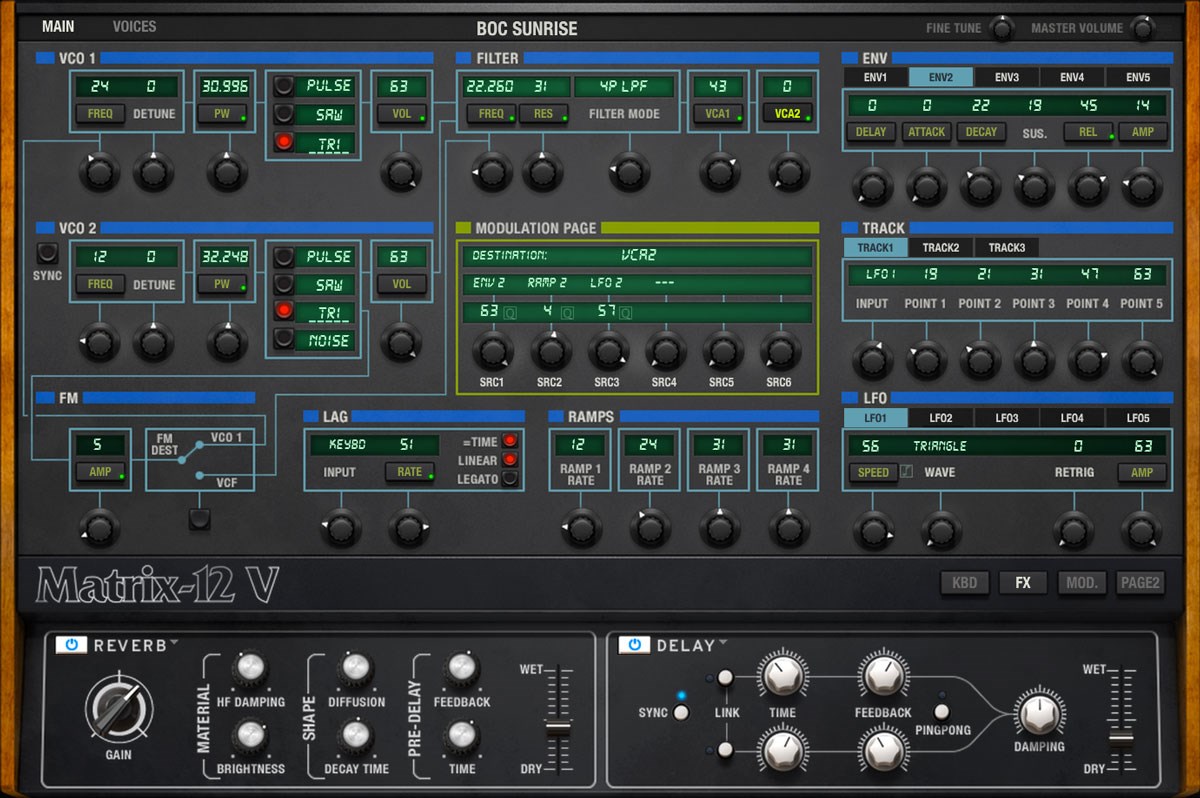Switch to the VOICES tab
Viewport: 1200px width, 798px height.
tap(134, 26)
